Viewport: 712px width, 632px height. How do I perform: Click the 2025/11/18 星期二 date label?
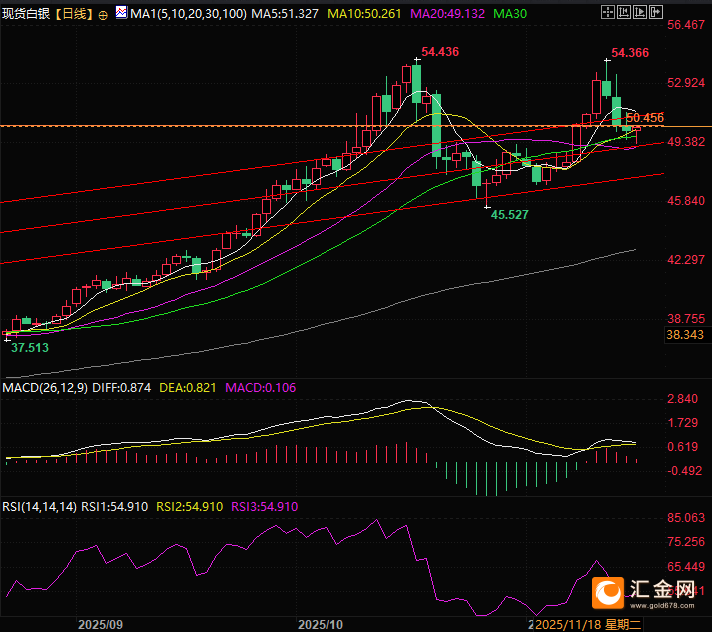point(588,625)
